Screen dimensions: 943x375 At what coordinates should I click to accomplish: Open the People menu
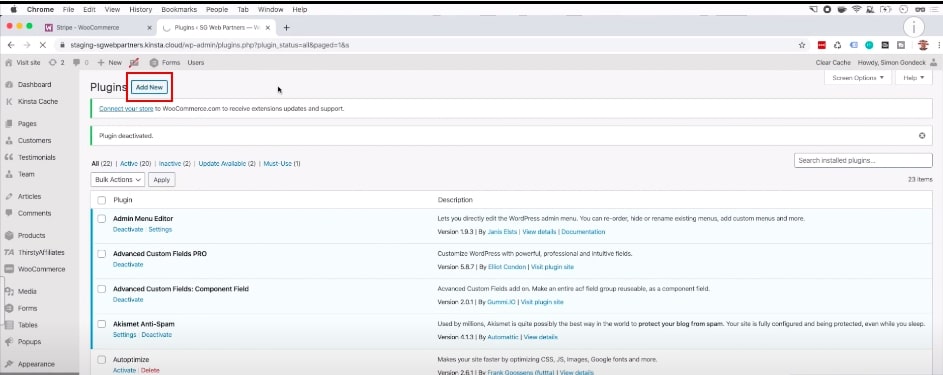pyautogui.click(x=217, y=10)
